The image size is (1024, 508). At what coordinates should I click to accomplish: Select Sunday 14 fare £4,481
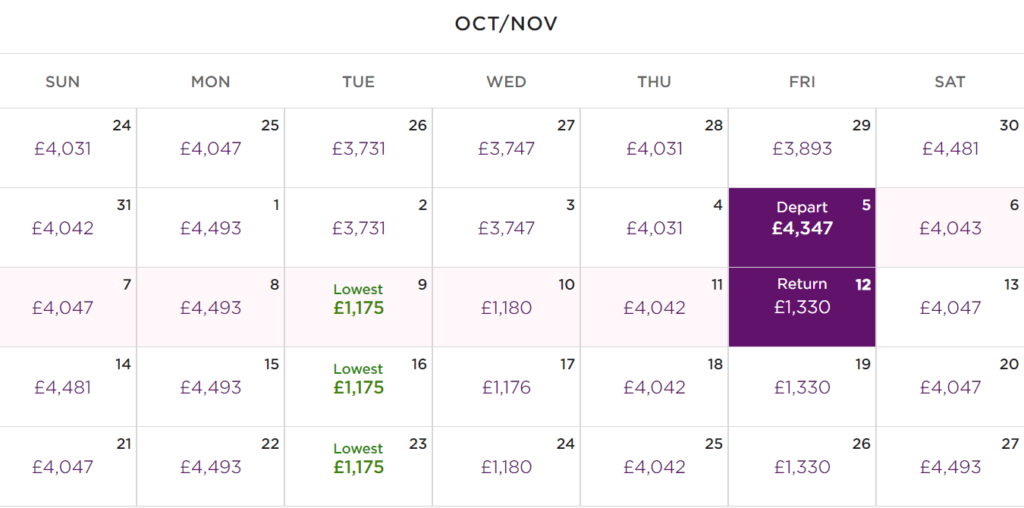[x=68, y=387]
